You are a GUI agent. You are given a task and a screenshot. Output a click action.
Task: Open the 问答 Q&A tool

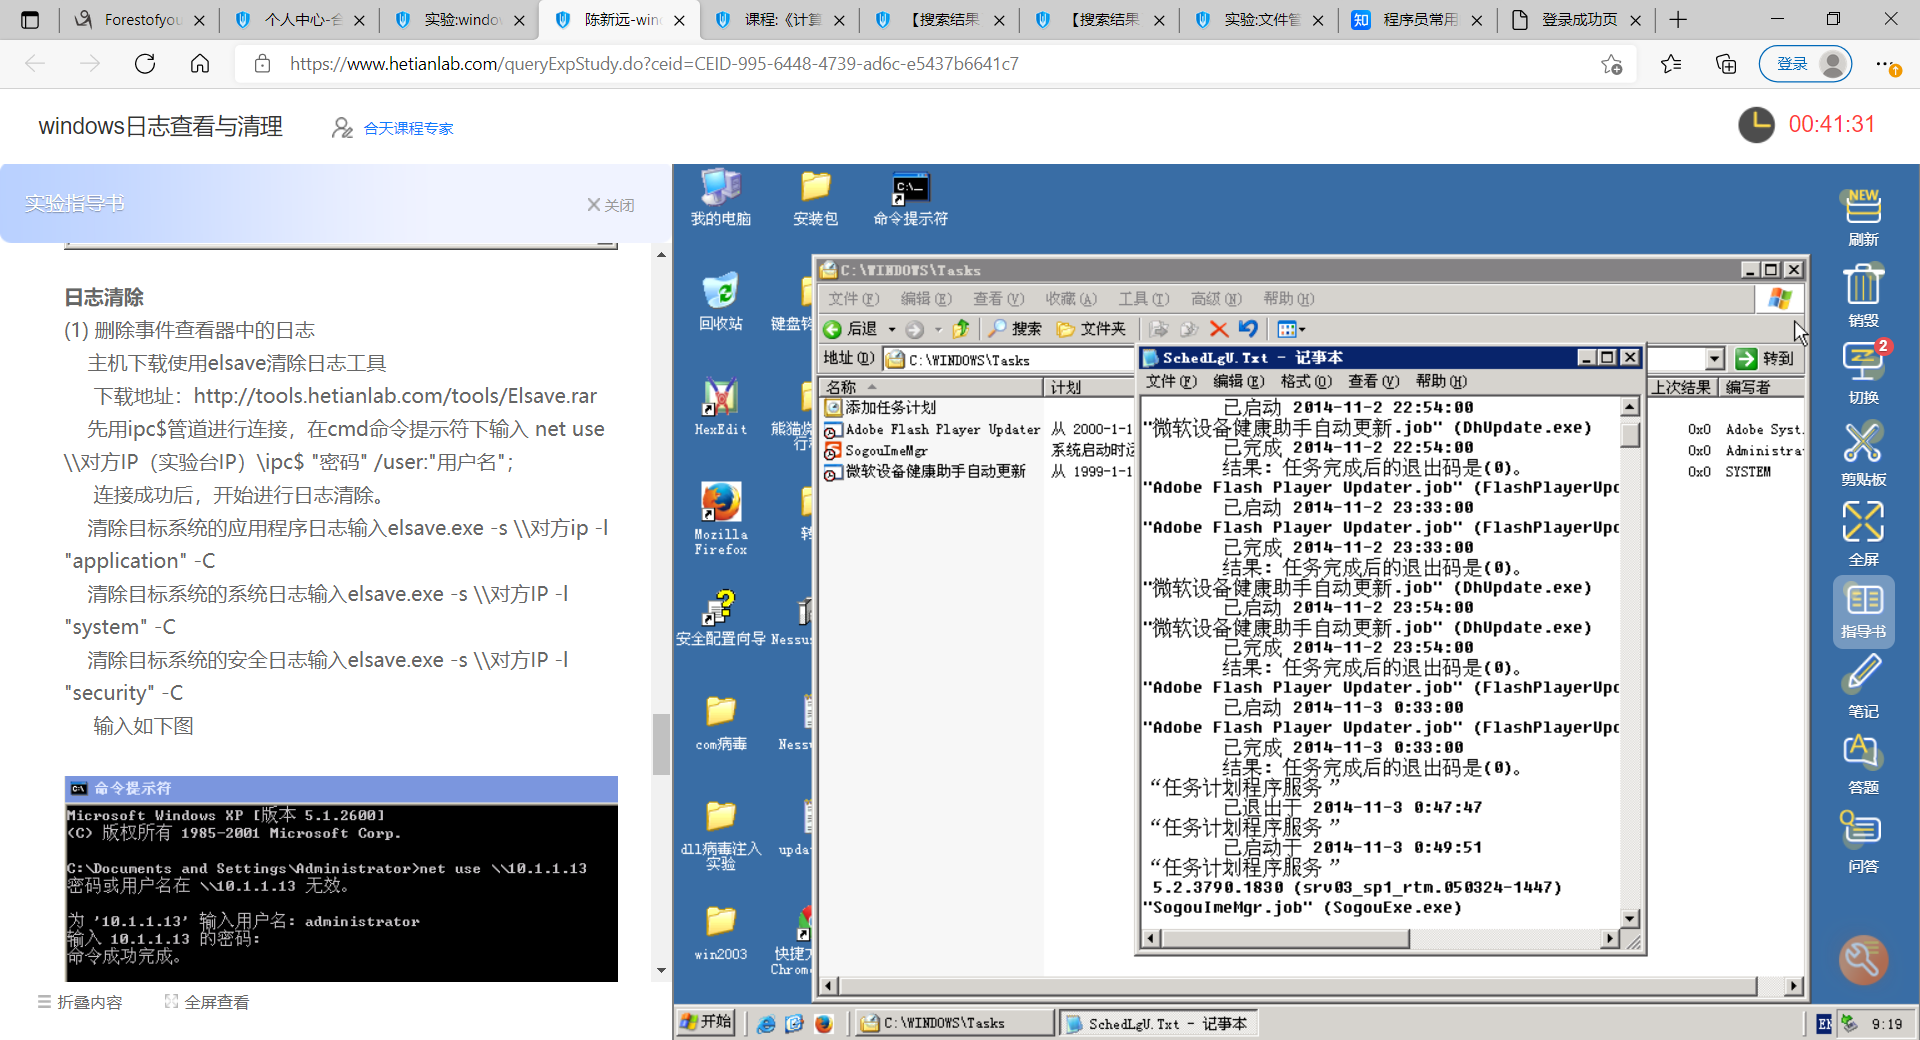(x=1863, y=842)
